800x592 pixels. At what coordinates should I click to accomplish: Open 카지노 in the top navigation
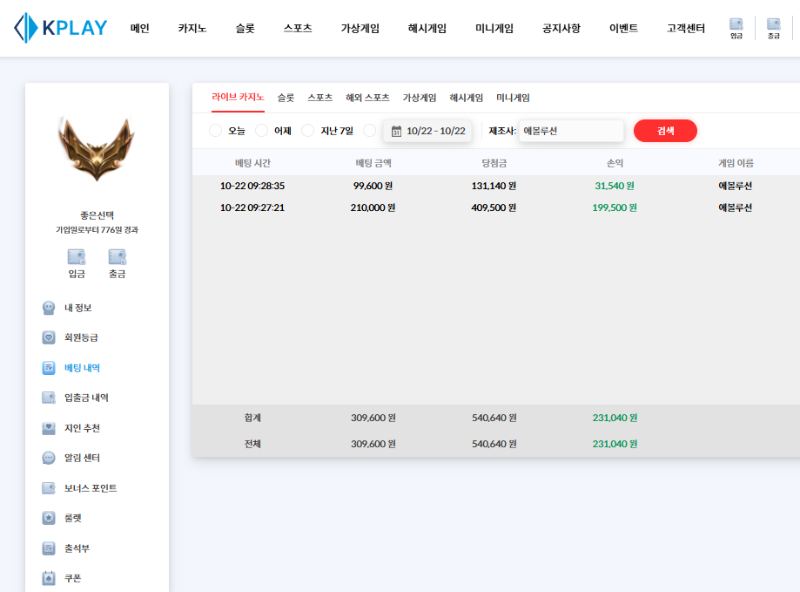point(192,28)
